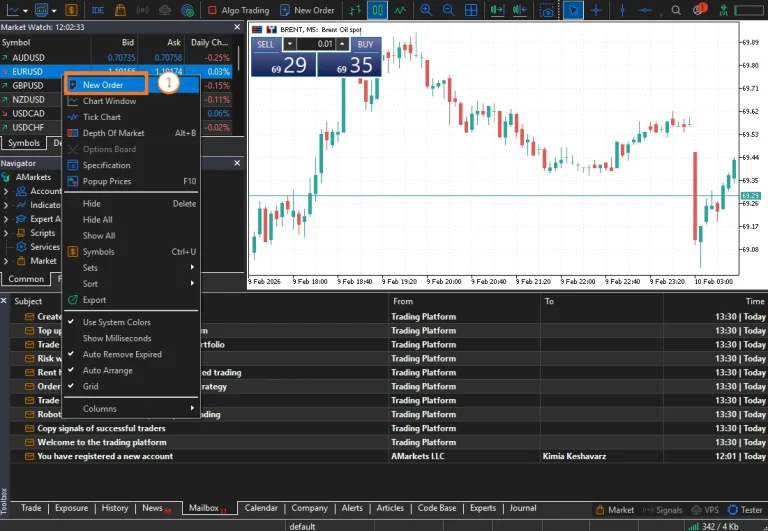The height and width of the screenshot is (531, 768).
Task: Close the Navigator panel
Action: coord(237,163)
